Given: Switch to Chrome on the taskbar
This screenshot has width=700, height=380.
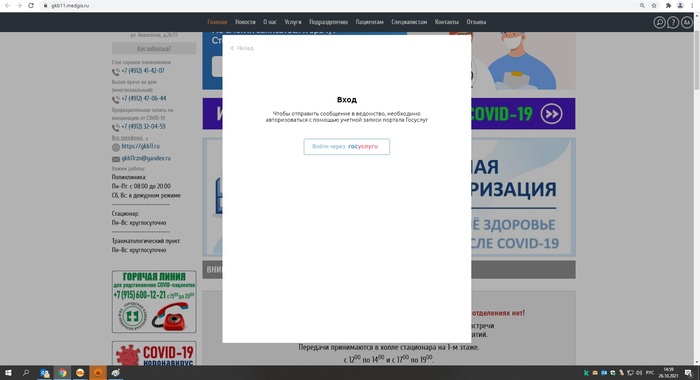Looking at the screenshot, I should tap(62, 372).
